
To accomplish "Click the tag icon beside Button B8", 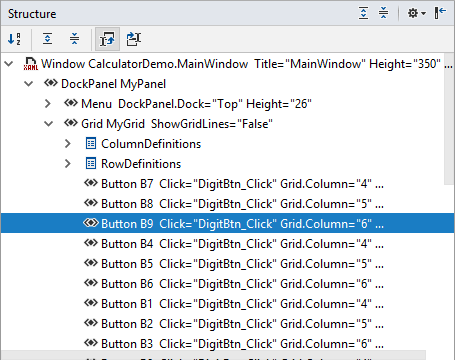I will [91, 203].
